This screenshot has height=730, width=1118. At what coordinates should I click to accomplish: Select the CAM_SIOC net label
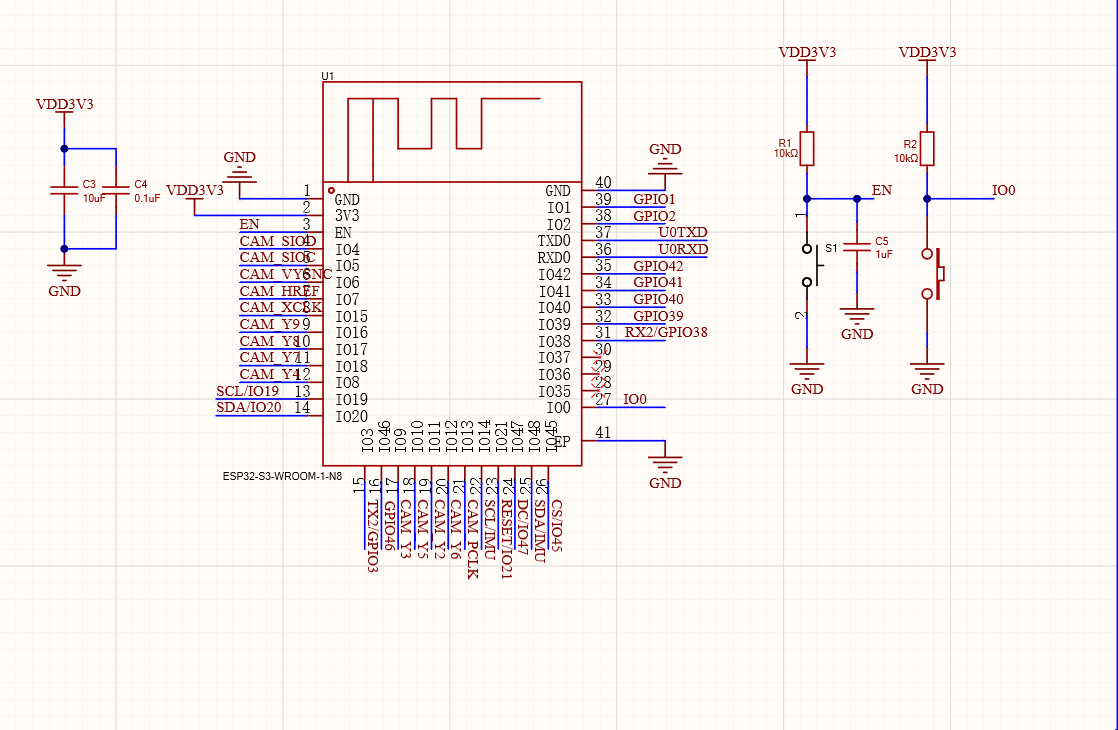tap(277, 257)
